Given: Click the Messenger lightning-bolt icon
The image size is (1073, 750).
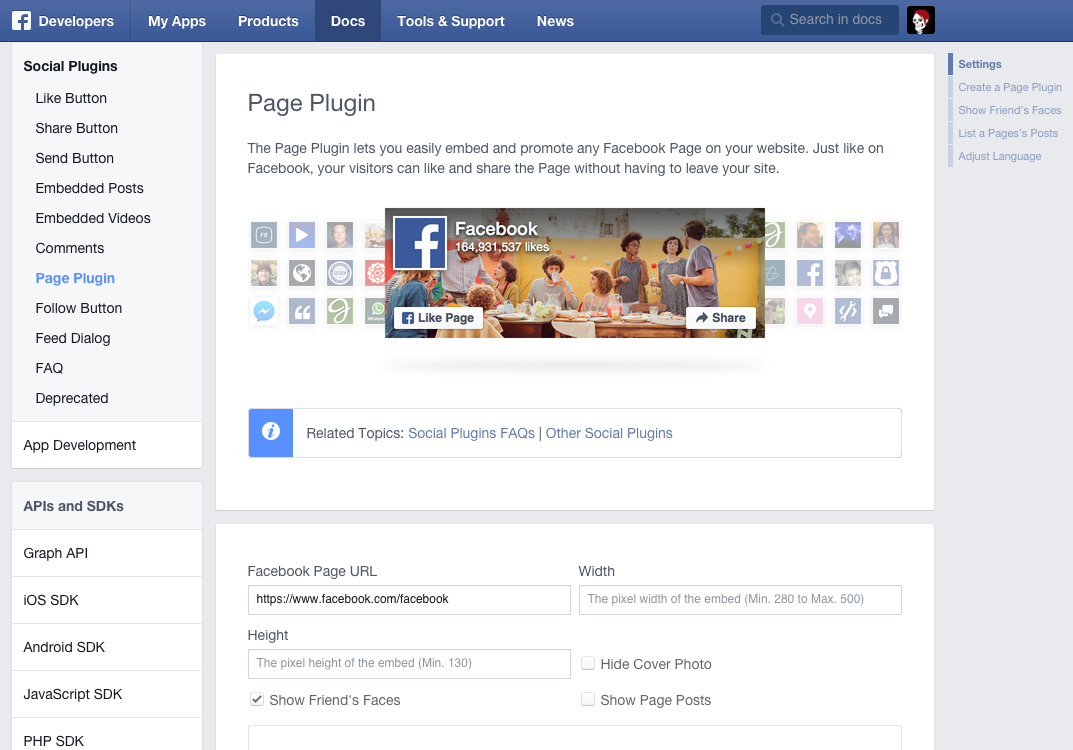Looking at the screenshot, I should tap(264, 311).
